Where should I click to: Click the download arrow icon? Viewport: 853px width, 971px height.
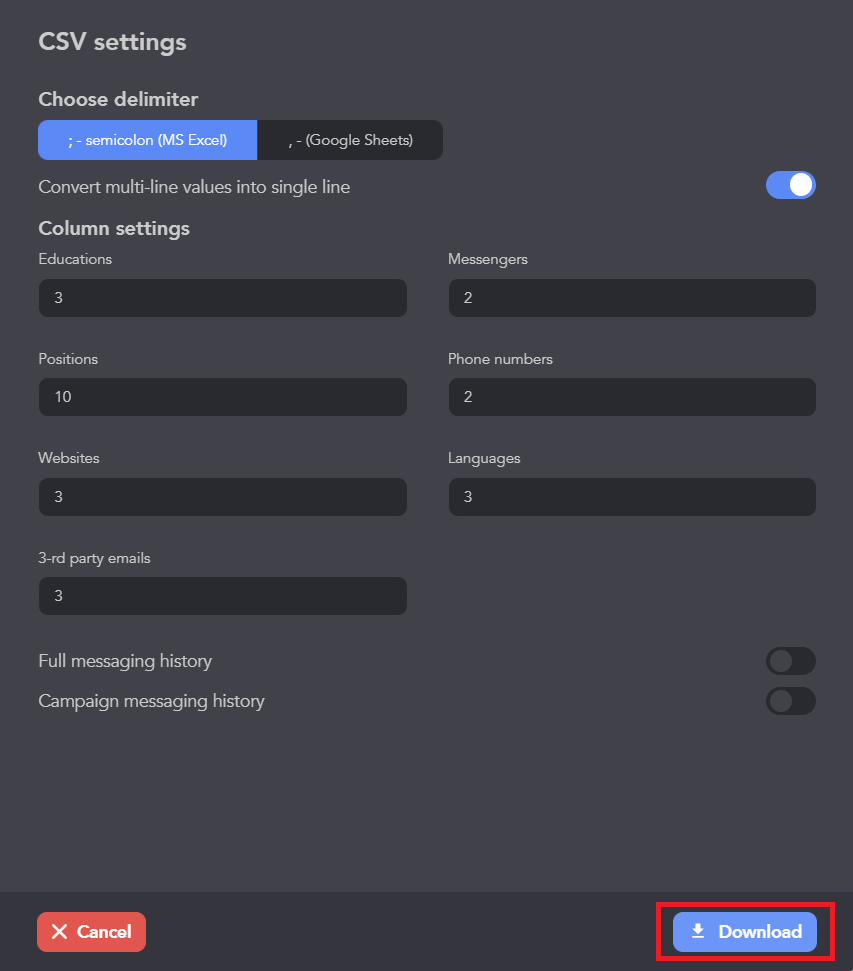[698, 932]
